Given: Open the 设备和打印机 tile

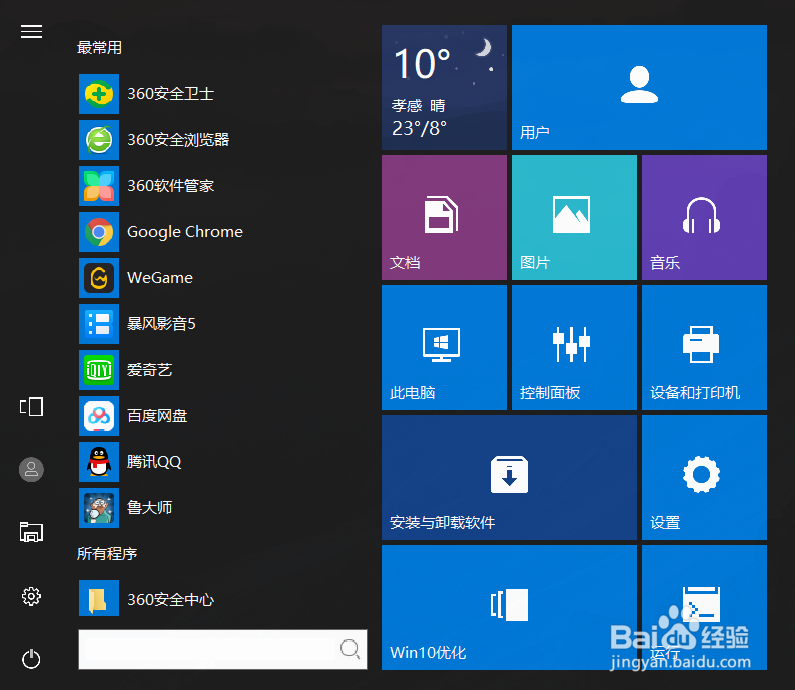Looking at the screenshot, I should [x=704, y=347].
